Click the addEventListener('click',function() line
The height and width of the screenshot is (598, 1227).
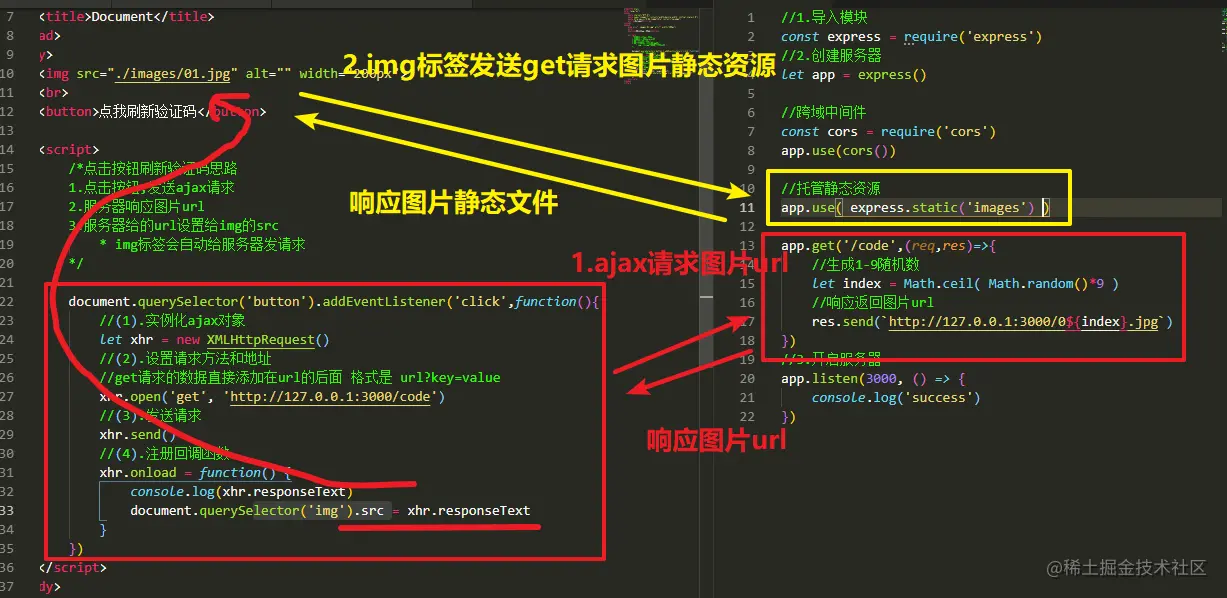(333, 301)
